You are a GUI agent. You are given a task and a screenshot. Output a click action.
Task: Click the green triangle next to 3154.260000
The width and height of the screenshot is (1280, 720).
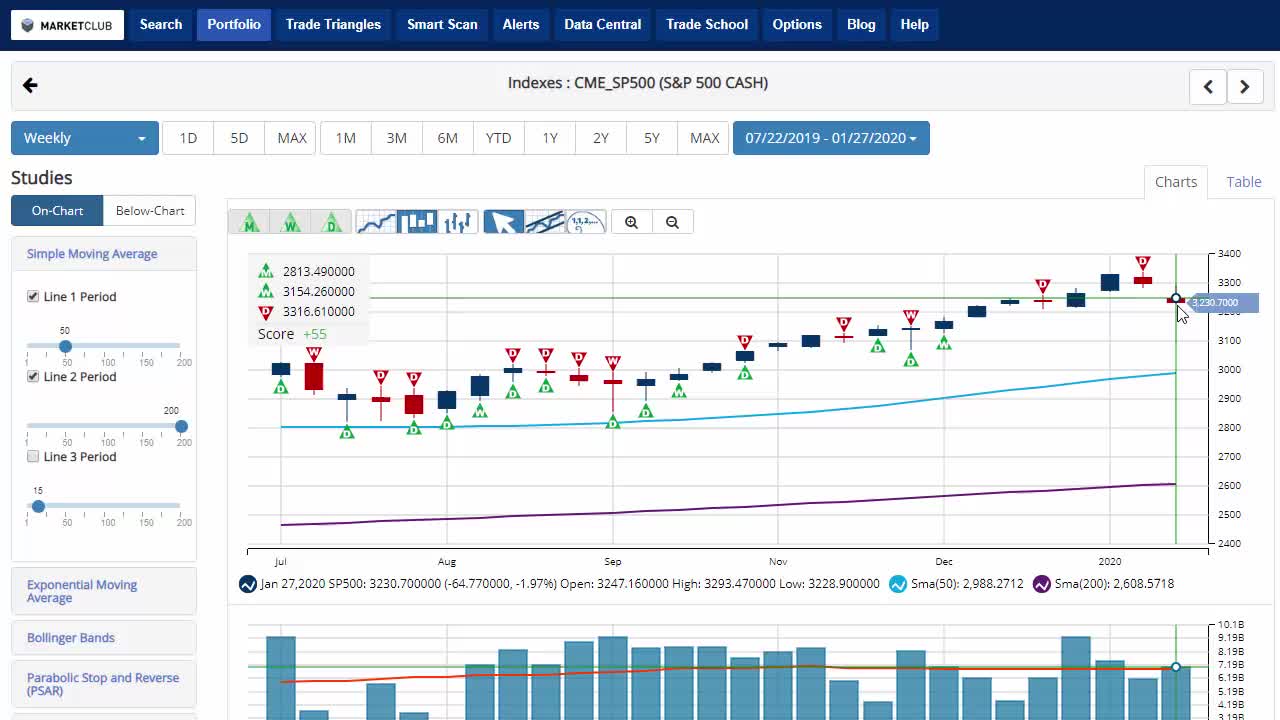(266, 291)
